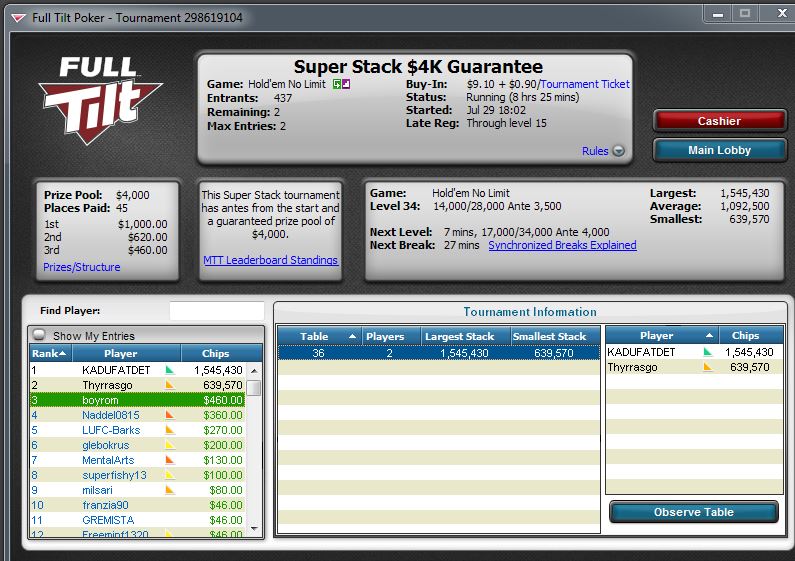Image resolution: width=795 pixels, height=561 pixels.
Task: Open the Cashier
Action: tap(719, 121)
